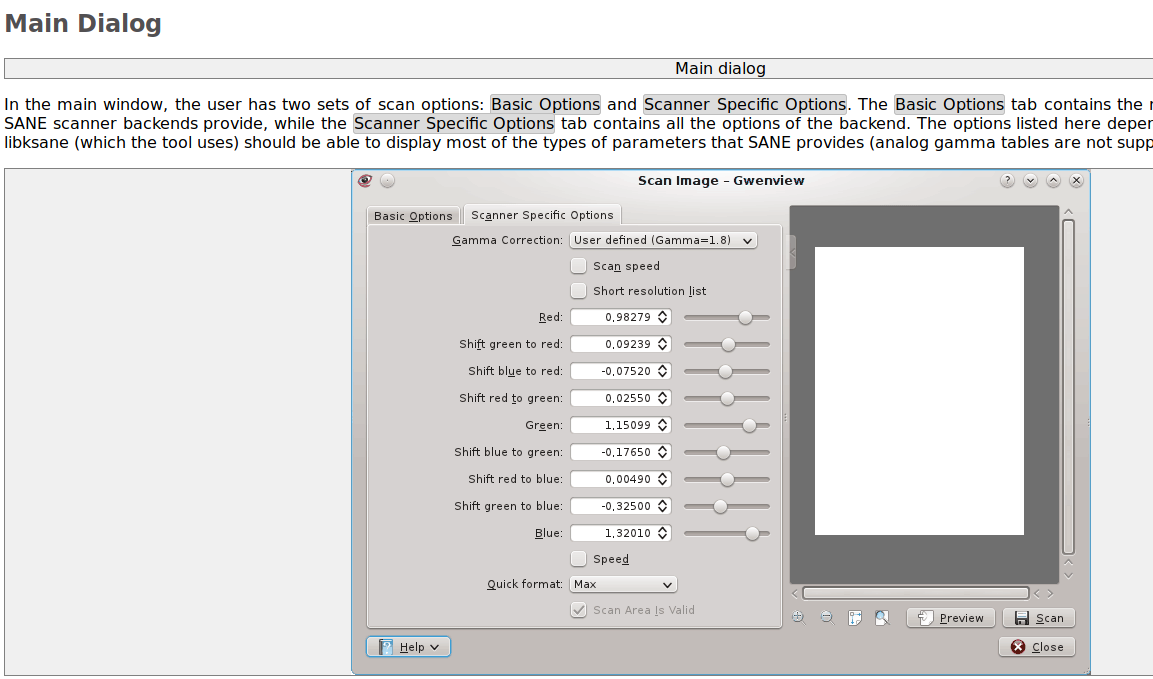Start scanning with the Scan button
Screen dimensions: 1153x679
click(x=1038, y=618)
